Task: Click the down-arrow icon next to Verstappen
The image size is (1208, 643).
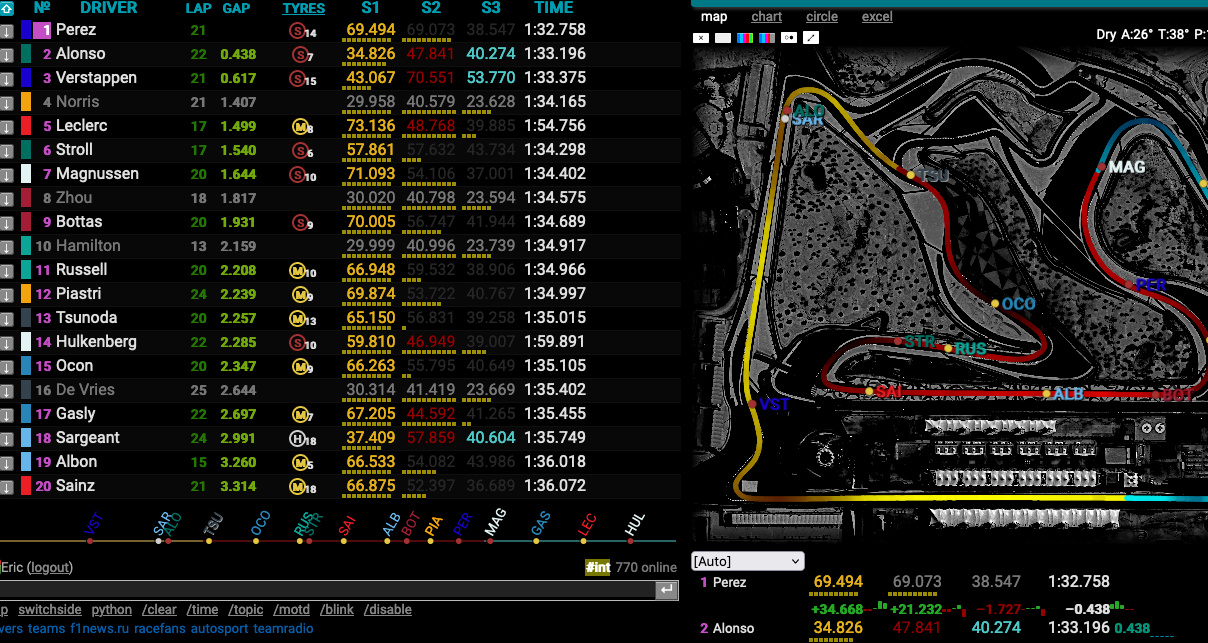Action: tap(6, 79)
